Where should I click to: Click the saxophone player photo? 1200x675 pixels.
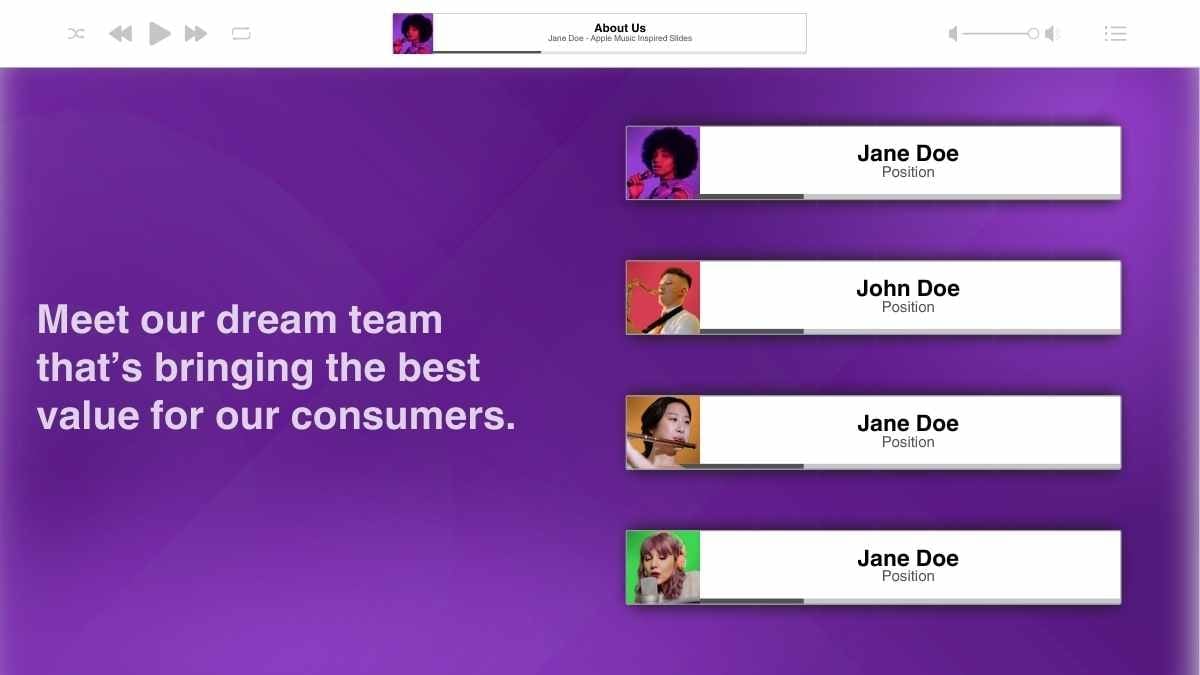pos(663,298)
